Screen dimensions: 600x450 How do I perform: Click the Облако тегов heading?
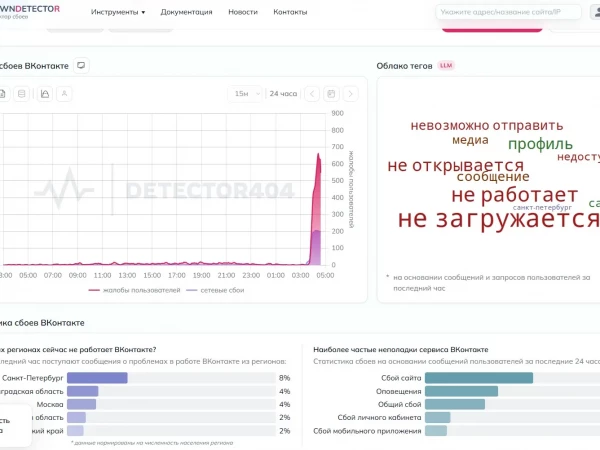click(x=404, y=66)
